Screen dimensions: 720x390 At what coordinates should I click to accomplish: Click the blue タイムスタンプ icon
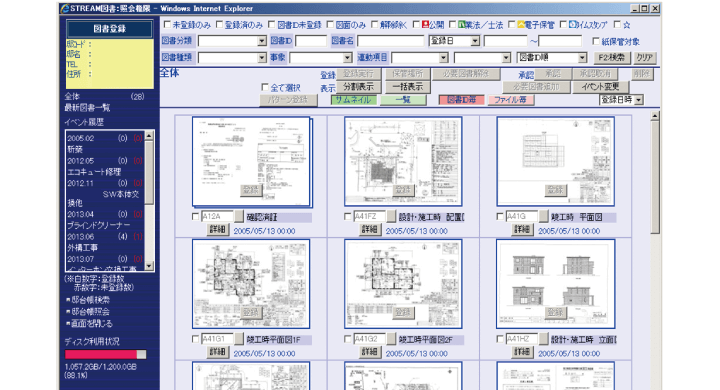[572, 24]
